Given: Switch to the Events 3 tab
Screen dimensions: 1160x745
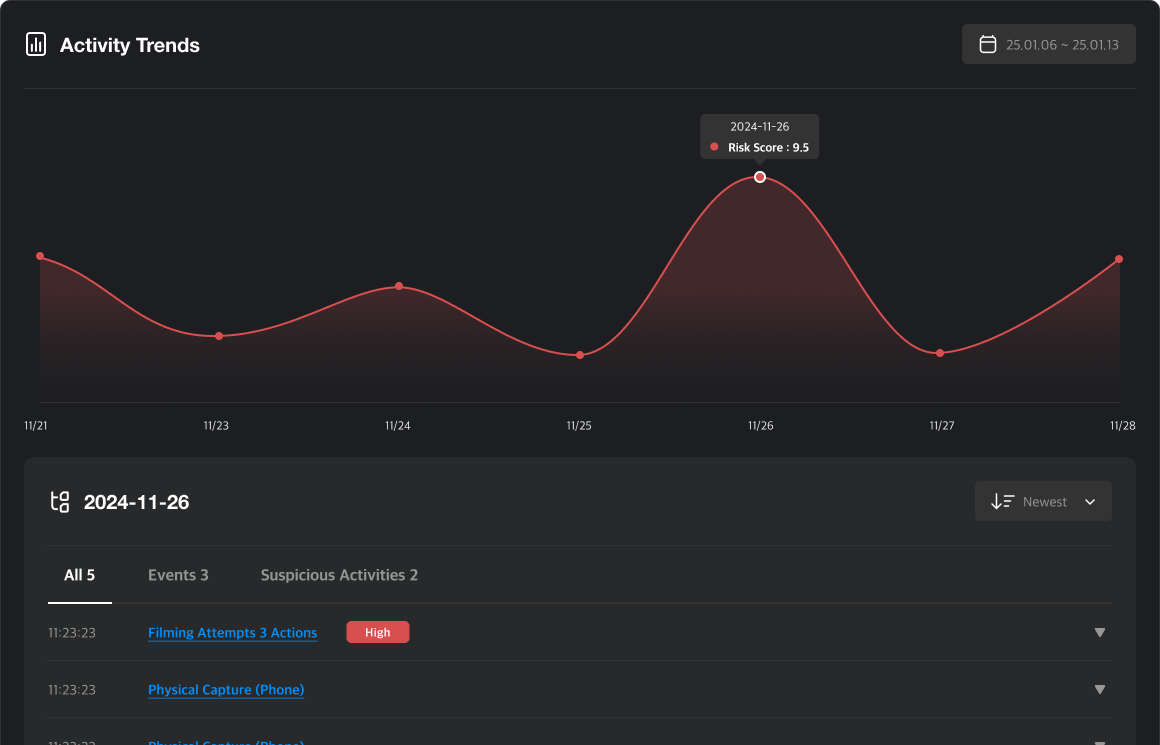Looking at the screenshot, I should [178, 575].
